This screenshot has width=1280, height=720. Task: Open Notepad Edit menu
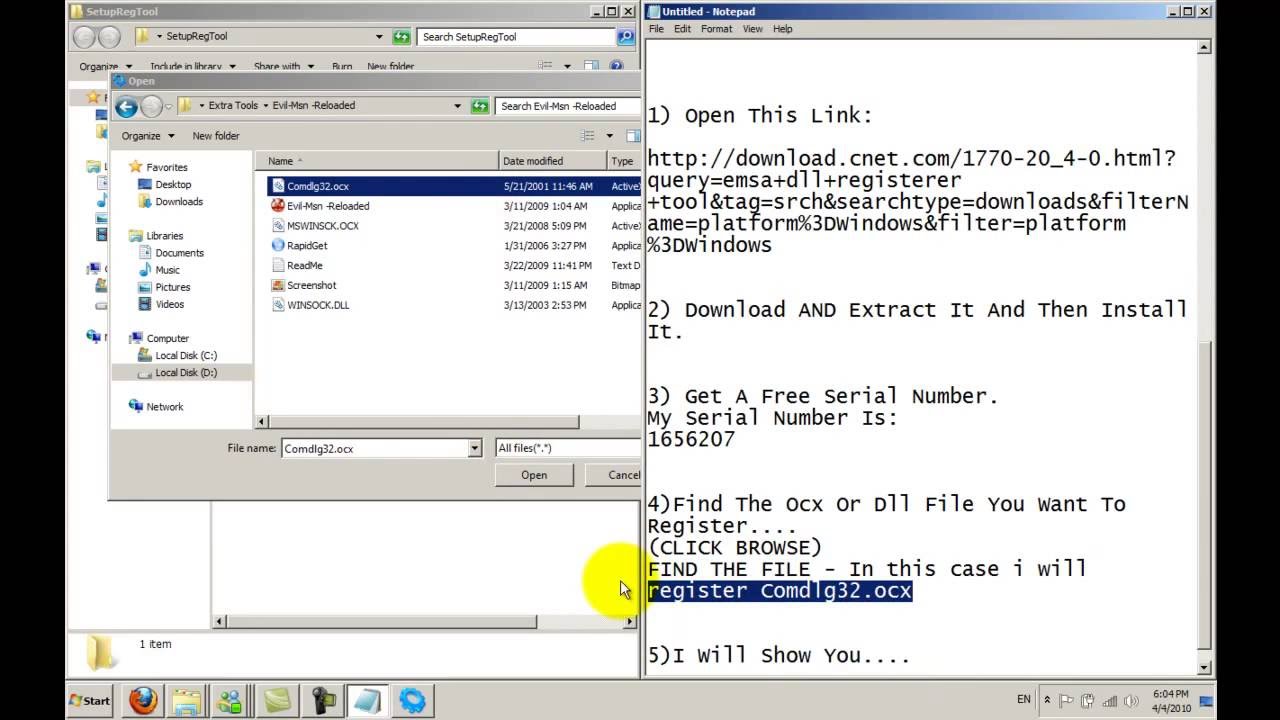click(x=682, y=29)
